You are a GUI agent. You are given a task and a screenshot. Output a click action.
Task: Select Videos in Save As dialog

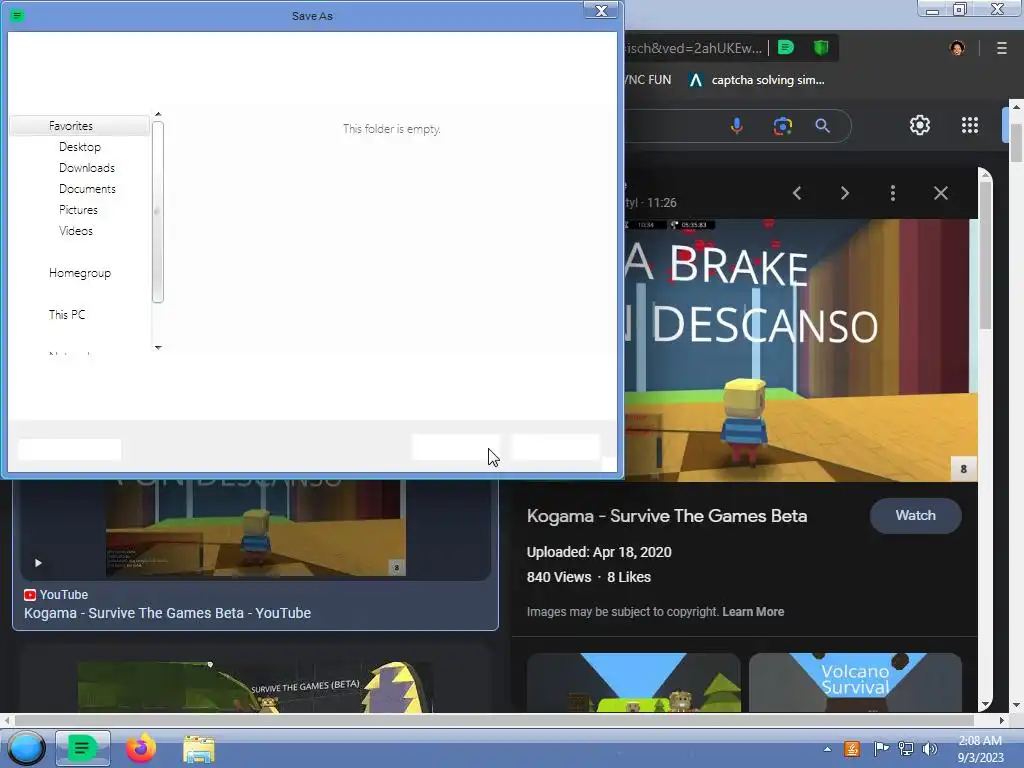pos(76,231)
